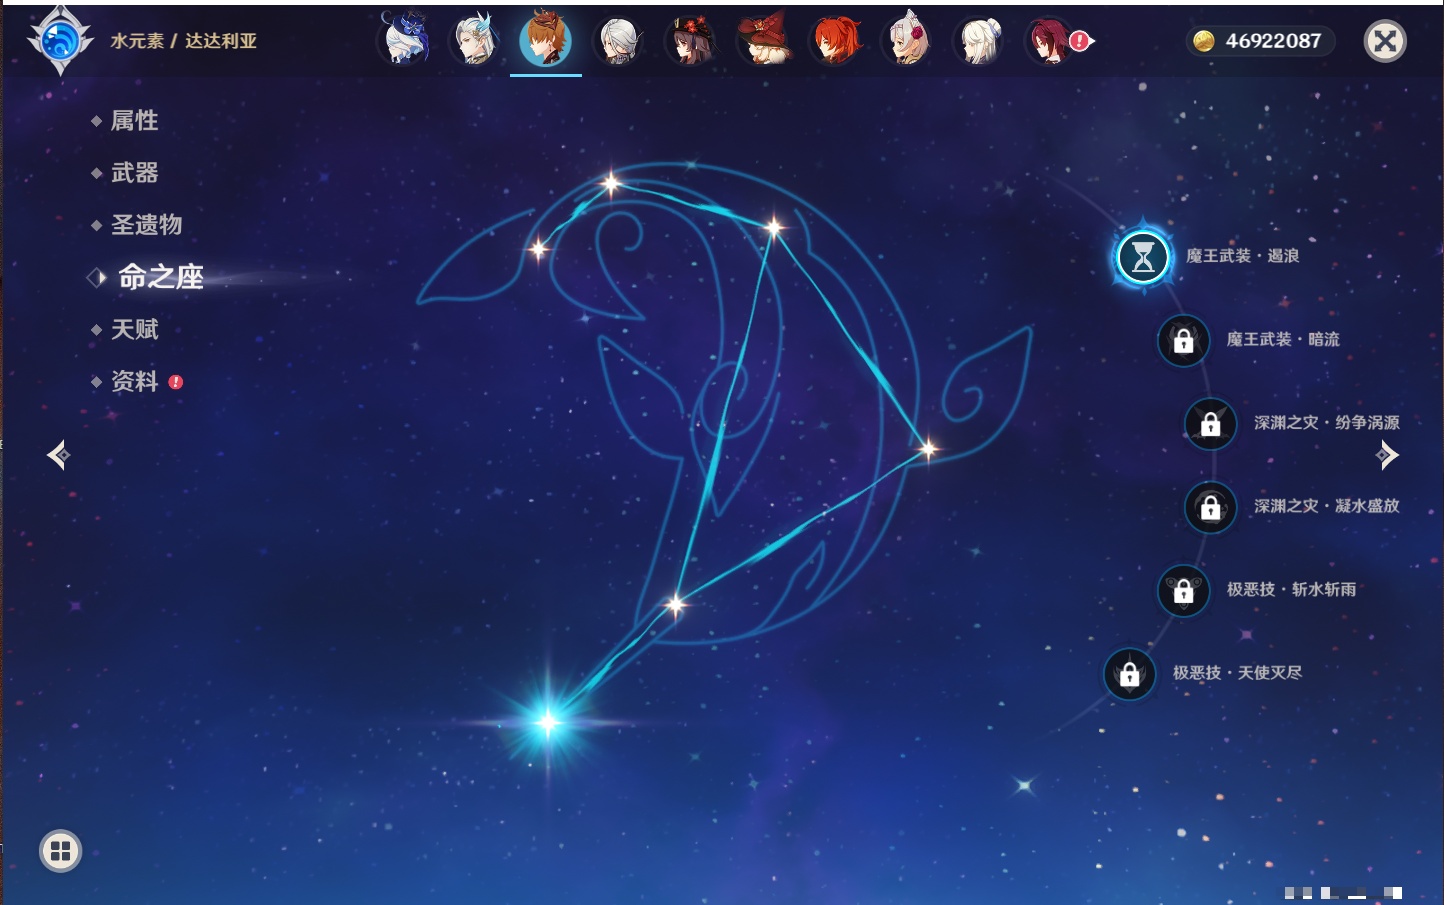Switch to Diluc's red-haired avatar
Screen dimensions: 1444x905
tap(836, 40)
